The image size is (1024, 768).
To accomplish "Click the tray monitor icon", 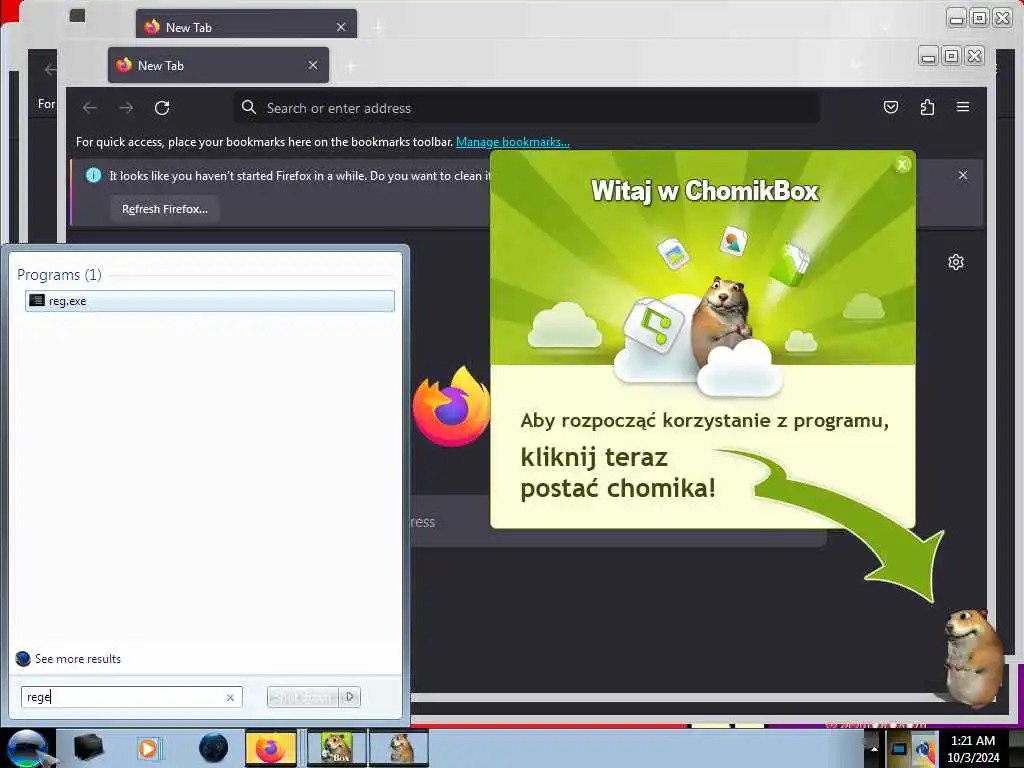I will [899, 749].
